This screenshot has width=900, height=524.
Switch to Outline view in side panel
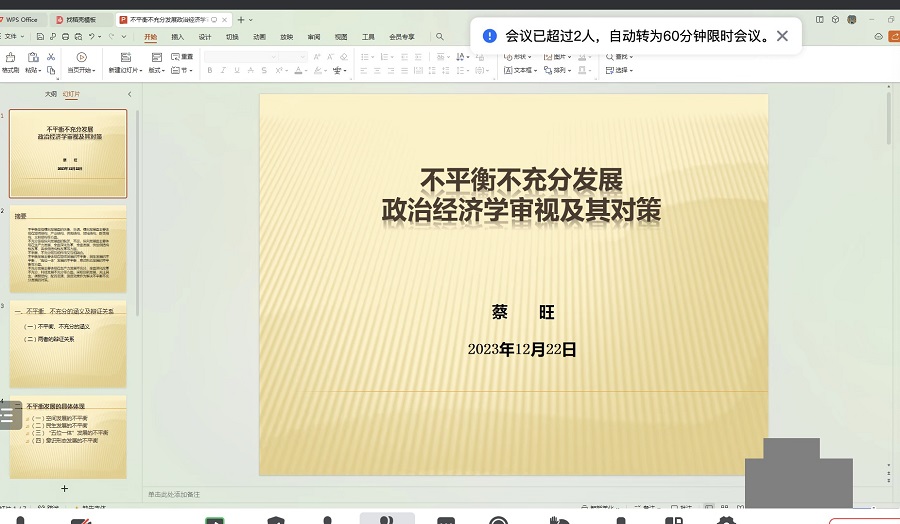point(50,94)
